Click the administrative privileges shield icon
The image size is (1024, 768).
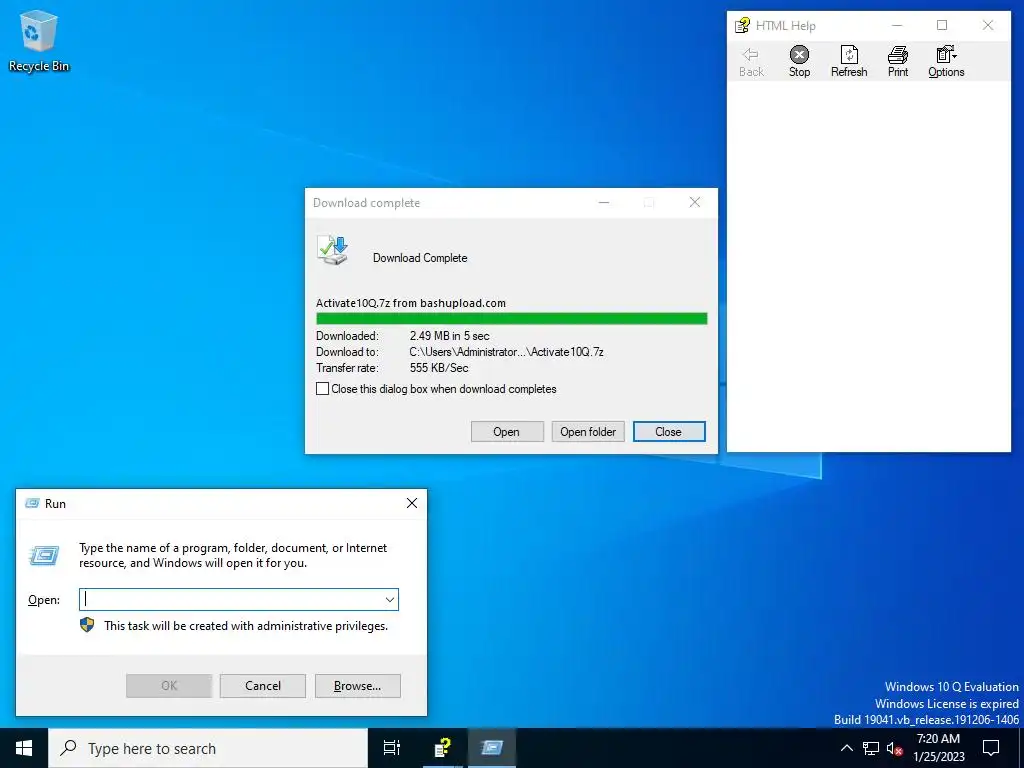(x=87, y=625)
